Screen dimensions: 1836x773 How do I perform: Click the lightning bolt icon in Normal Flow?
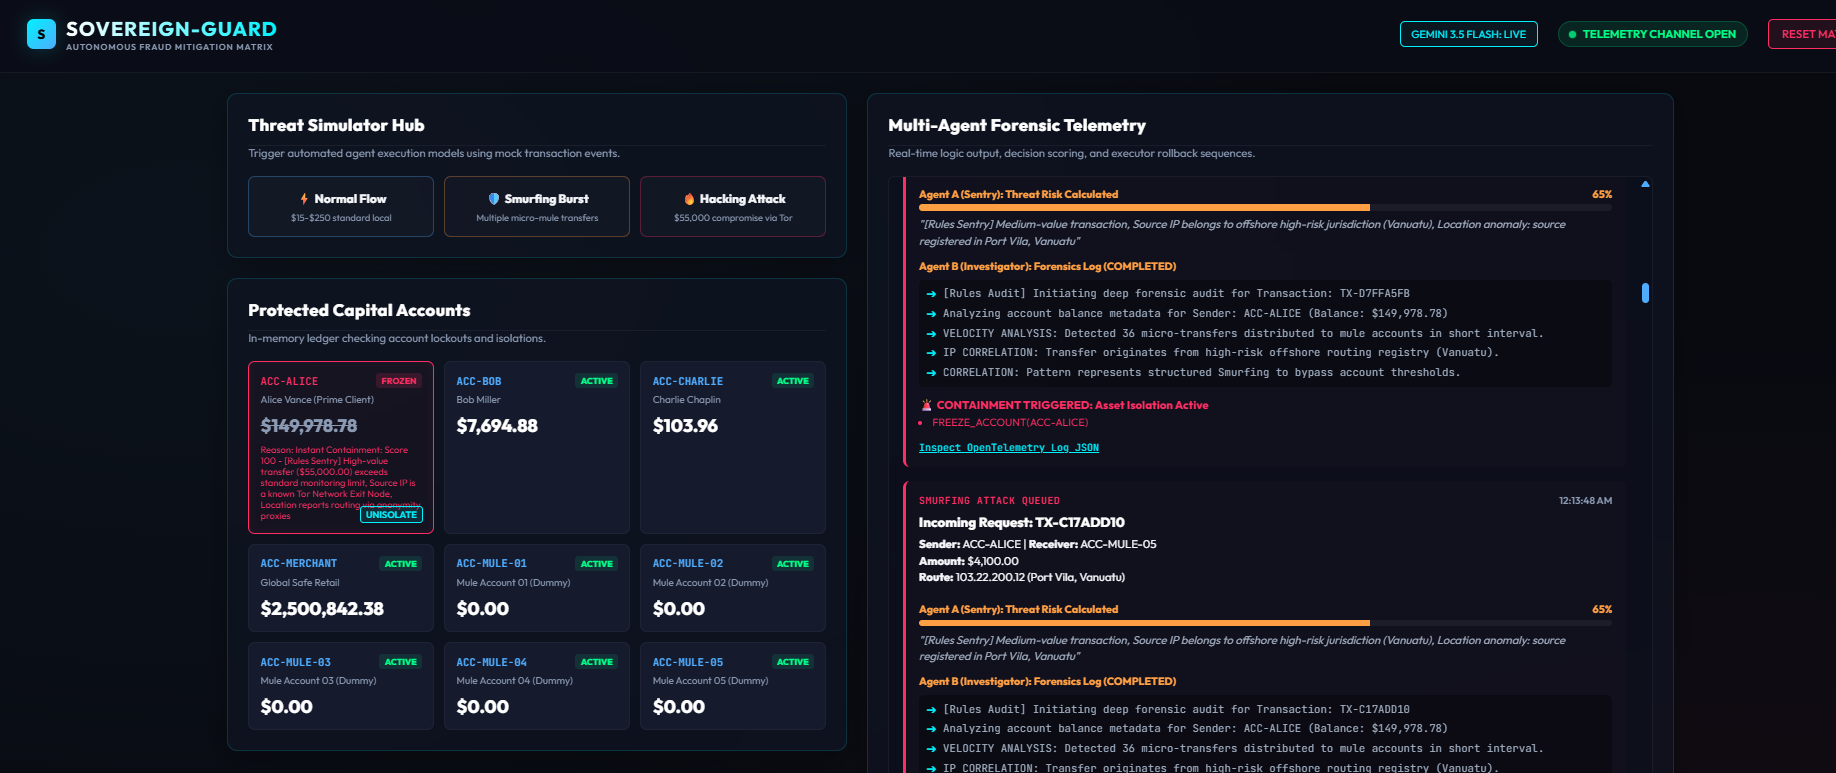tap(304, 199)
